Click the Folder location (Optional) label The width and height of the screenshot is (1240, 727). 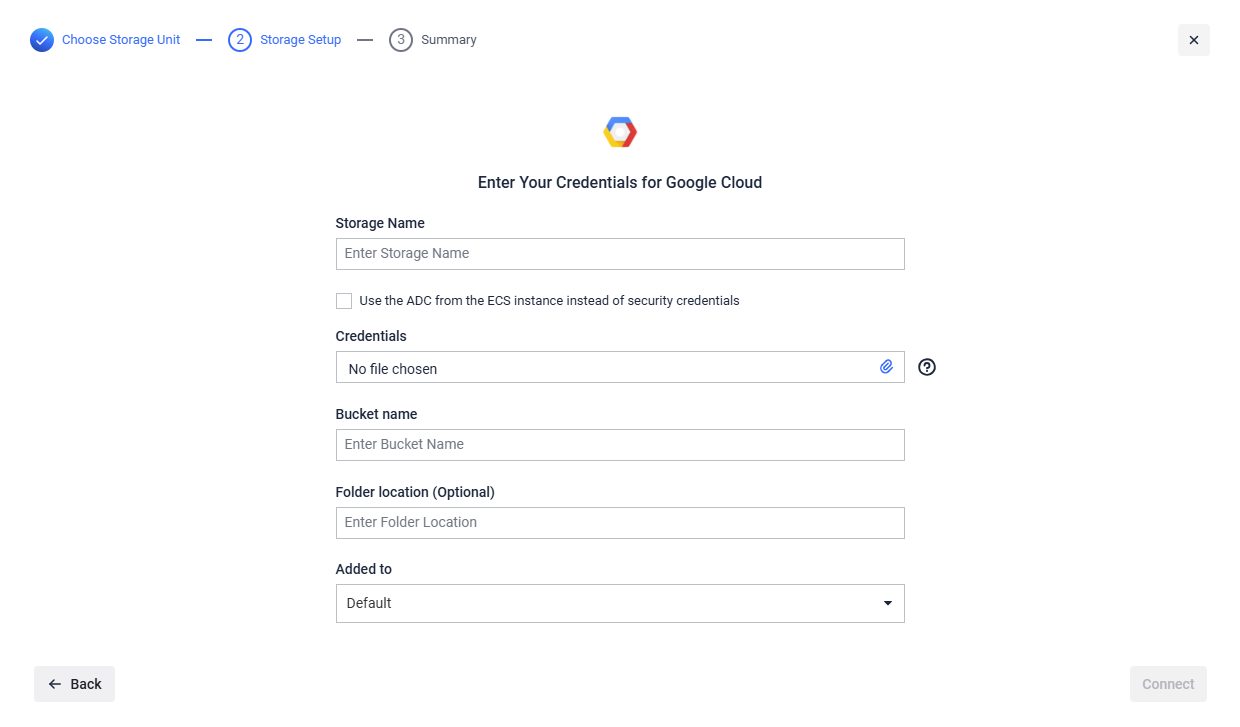[415, 492]
